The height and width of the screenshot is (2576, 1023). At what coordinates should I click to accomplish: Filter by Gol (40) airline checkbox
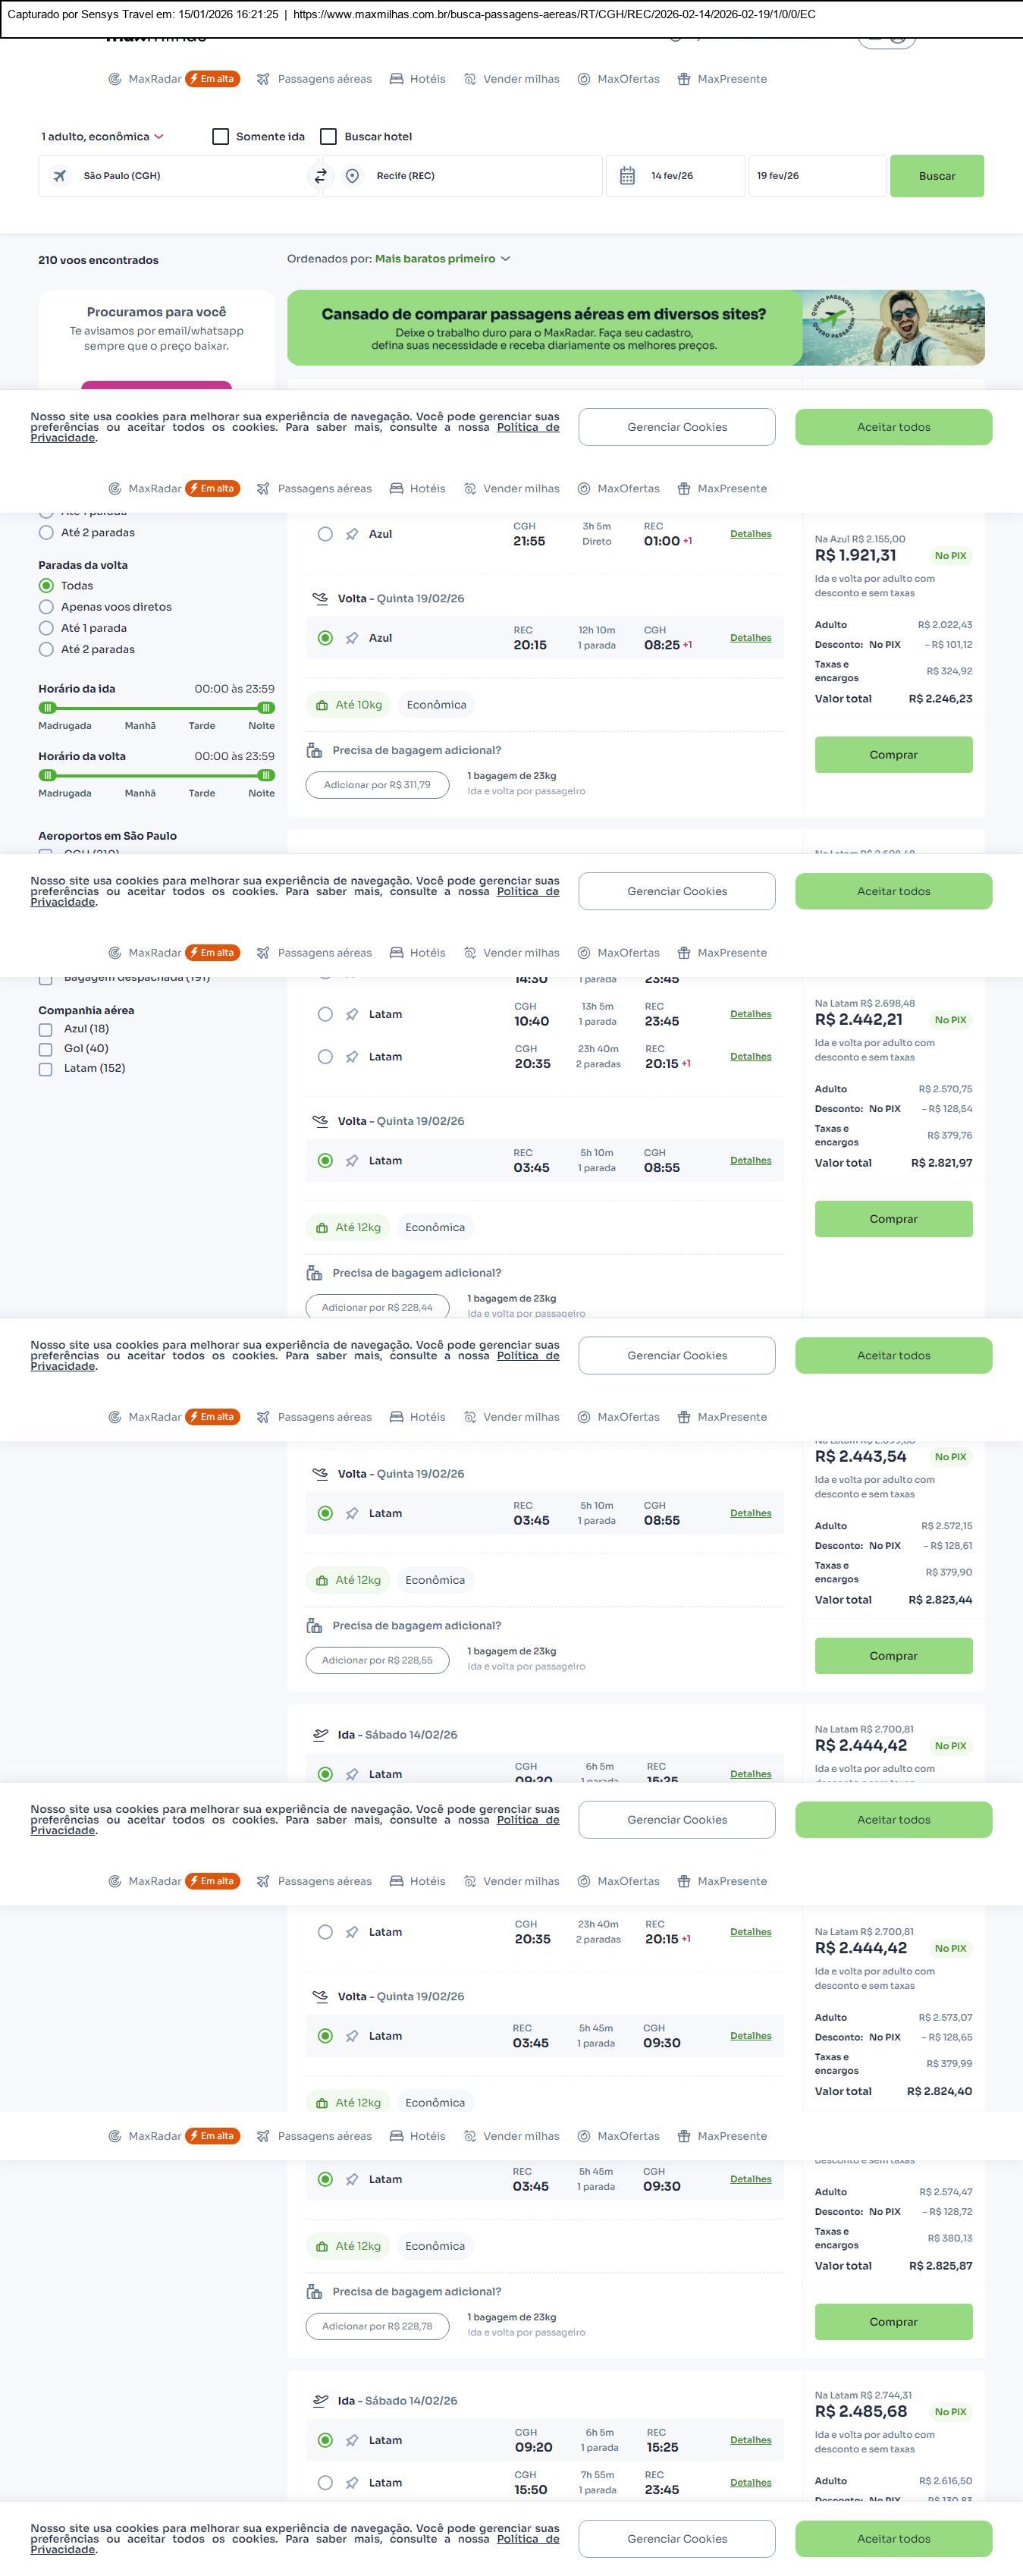pos(46,1049)
